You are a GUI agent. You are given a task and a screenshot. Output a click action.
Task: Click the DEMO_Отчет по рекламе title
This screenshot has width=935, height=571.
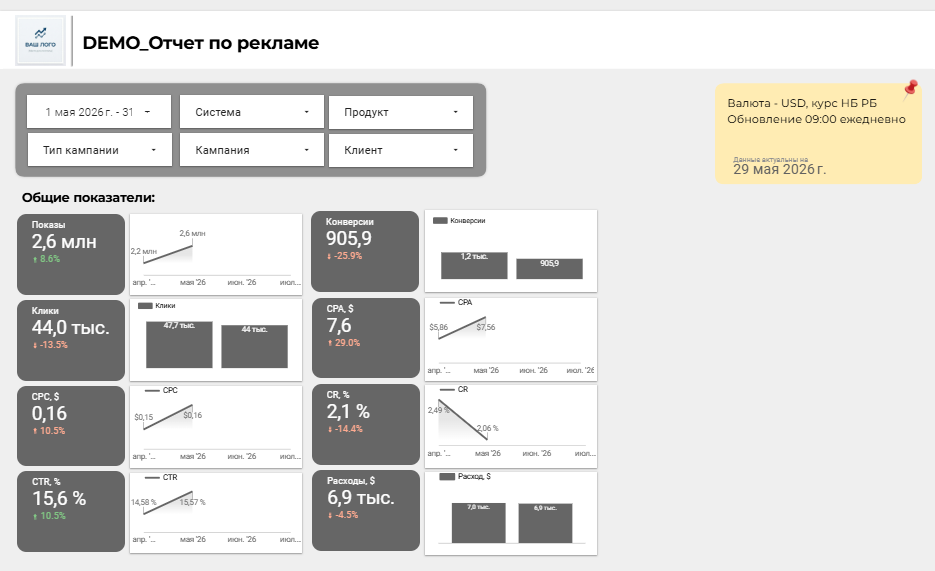(200, 43)
